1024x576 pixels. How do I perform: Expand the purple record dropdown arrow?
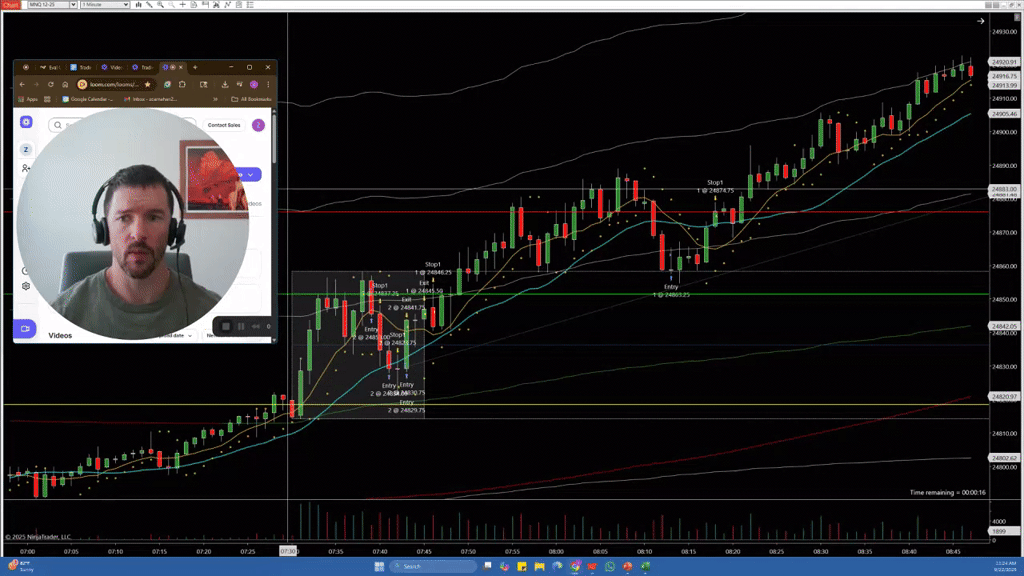coord(250,174)
